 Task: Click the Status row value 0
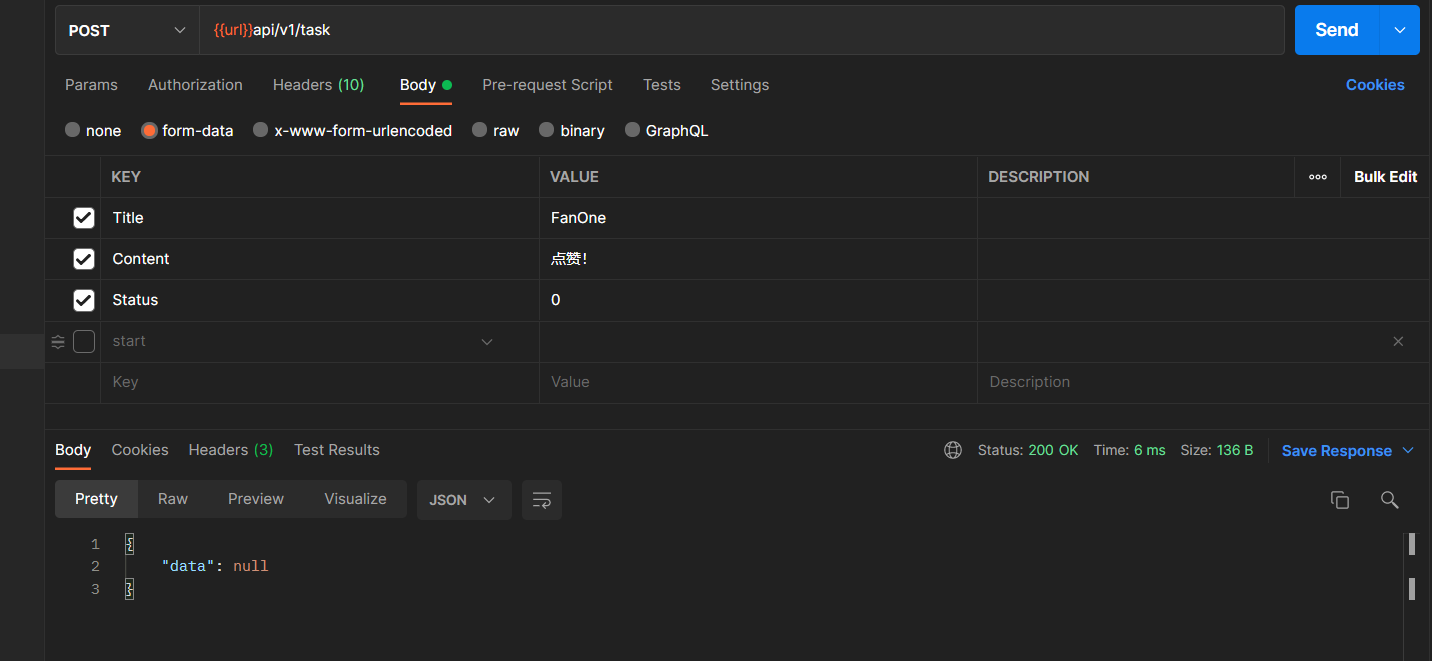(x=758, y=300)
